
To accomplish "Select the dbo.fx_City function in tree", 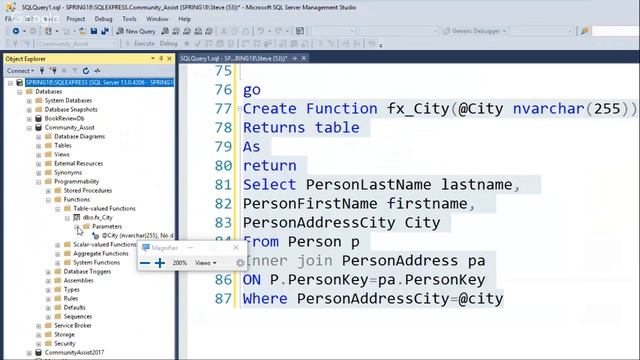I will (98, 218).
